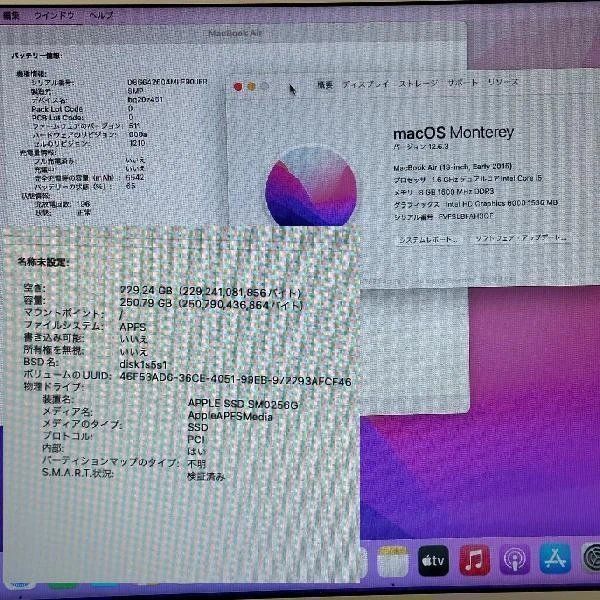Switch to the ディスプレイ tab
Screen dimensions: 600x600
tap(365, 84)
